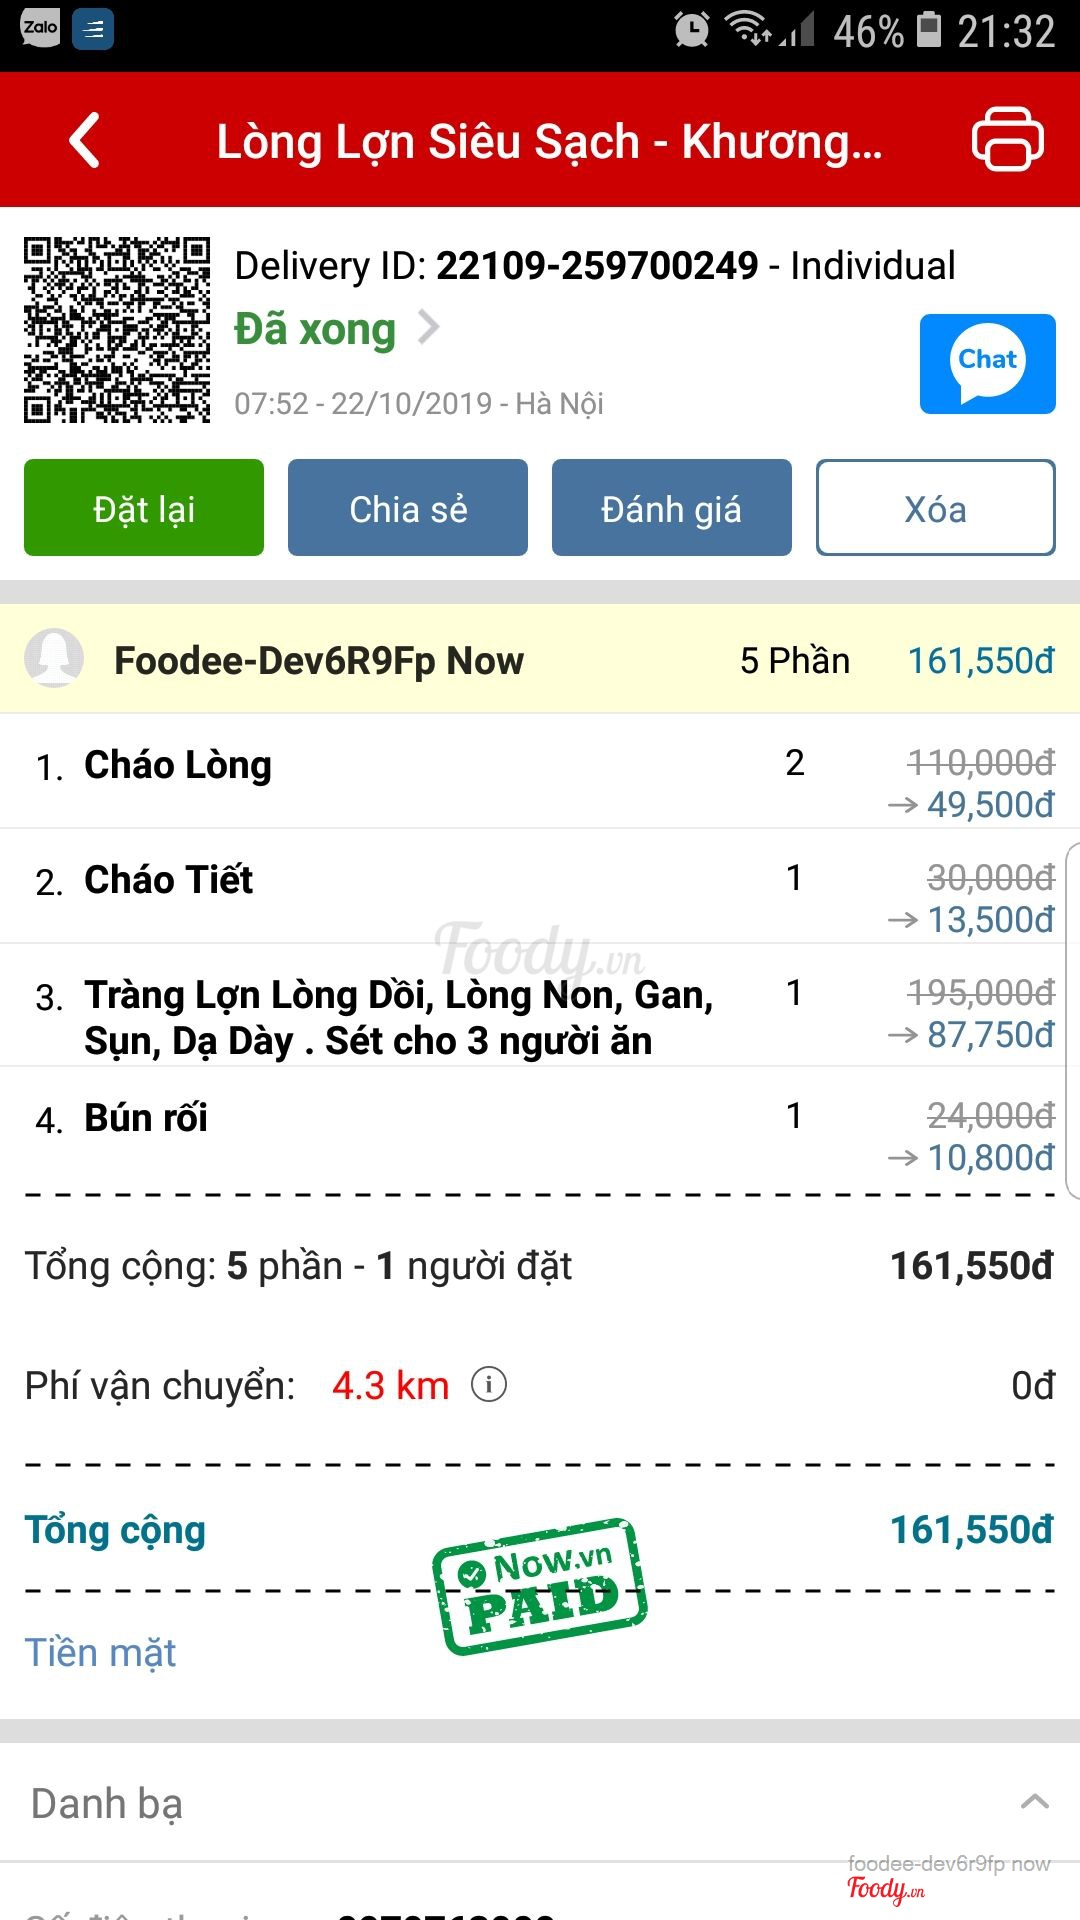Open the Chat bubble button
Viewport: 1080px width, 1920px height.
(x=987, y=364)
